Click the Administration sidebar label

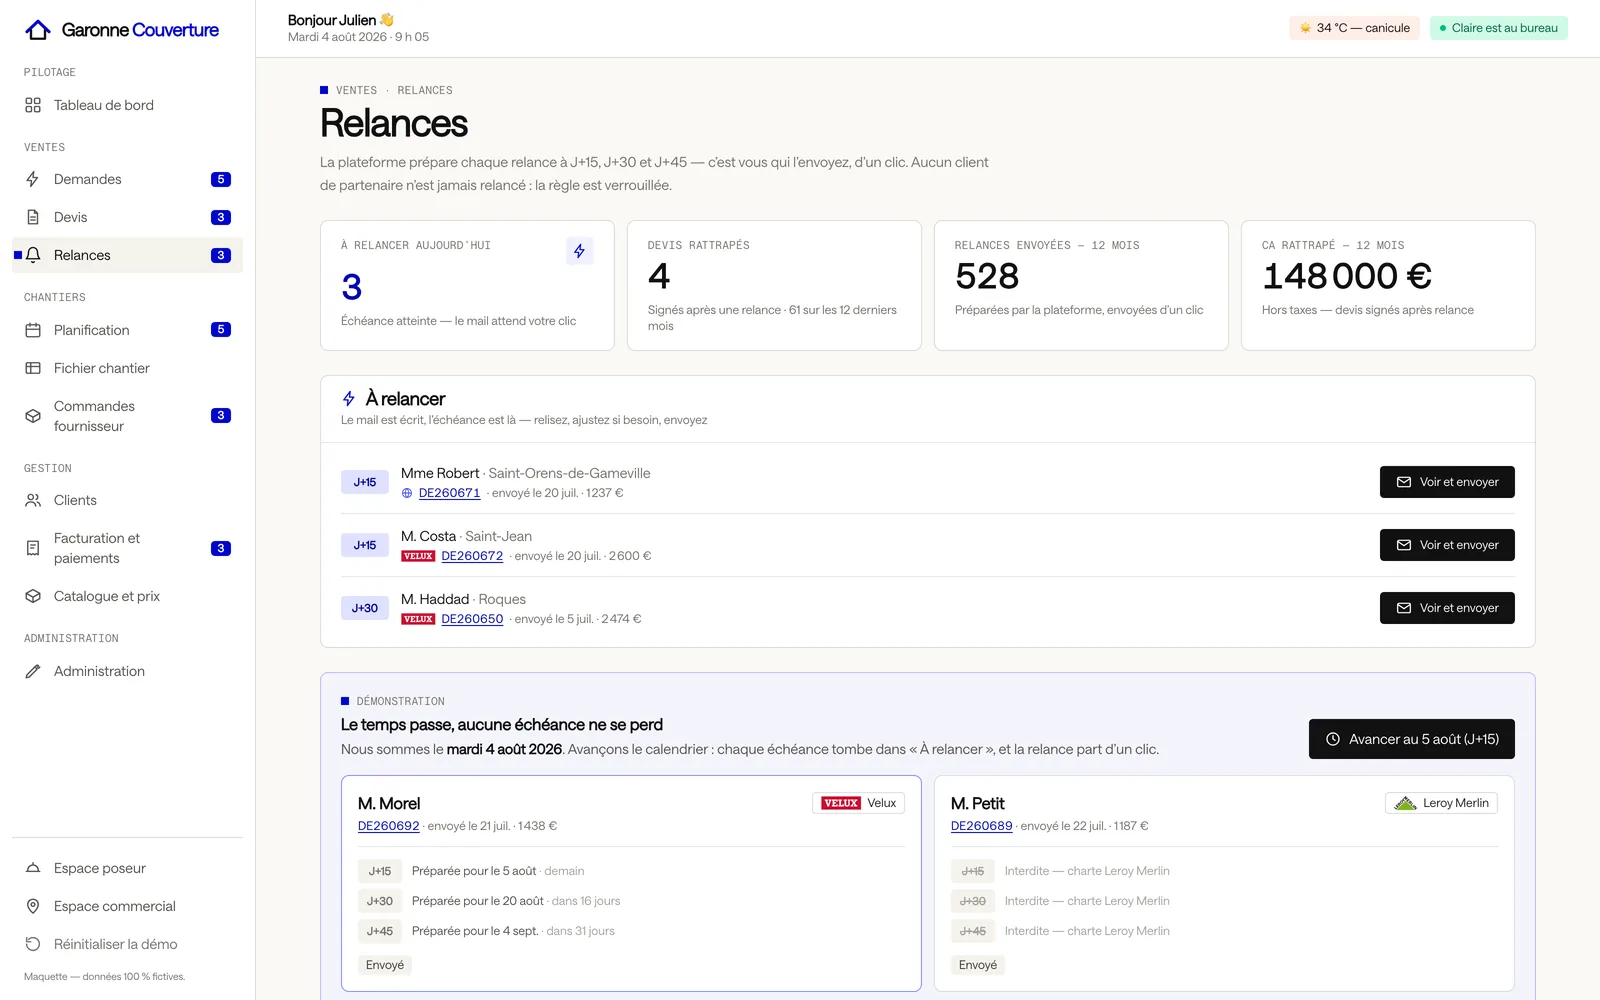coord(99,671)
